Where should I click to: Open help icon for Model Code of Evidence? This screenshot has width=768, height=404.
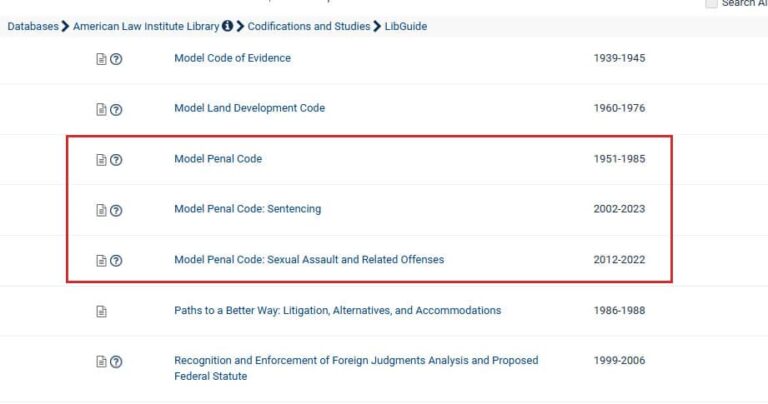116,59
